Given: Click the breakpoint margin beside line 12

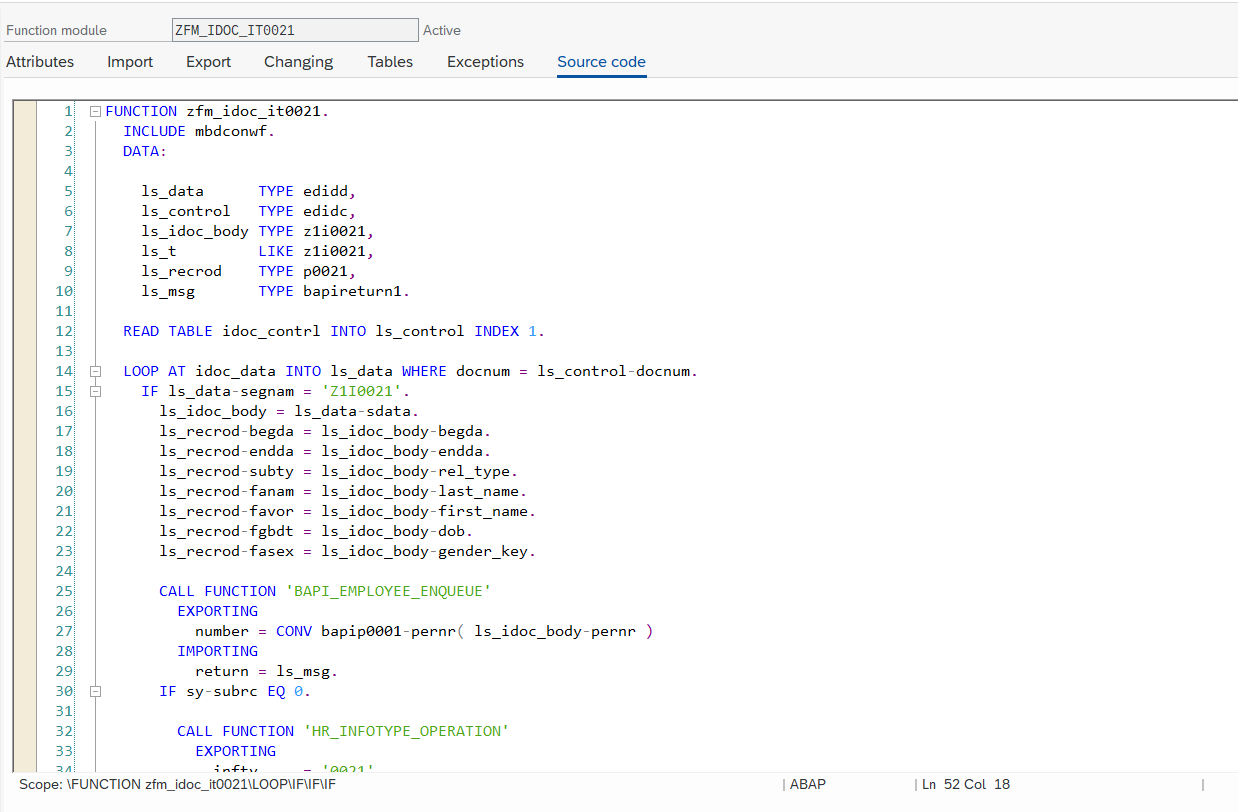Looking at the screenshot, I should tap(24, 331).
